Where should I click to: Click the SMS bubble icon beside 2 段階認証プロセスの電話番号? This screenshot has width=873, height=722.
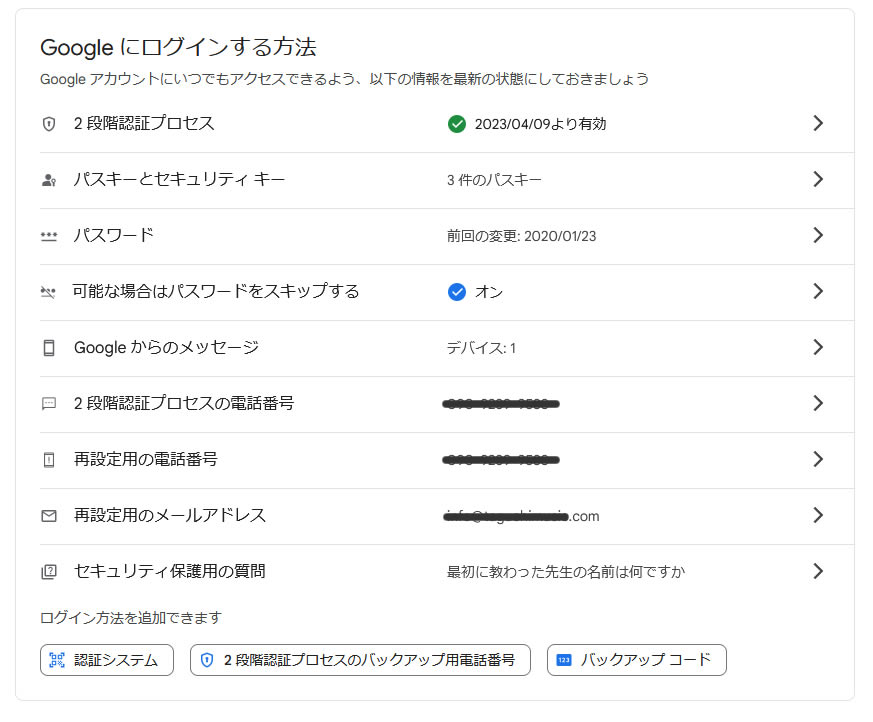[x=49, y=404]
